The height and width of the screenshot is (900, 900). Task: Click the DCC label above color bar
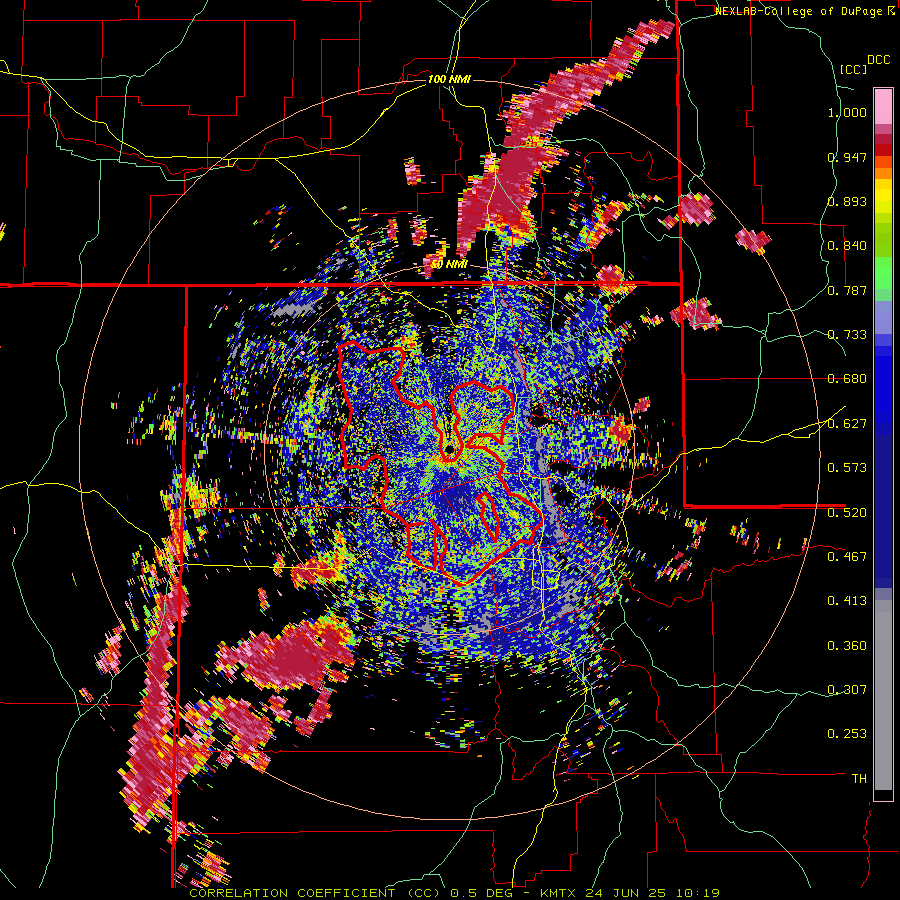[878, 60]
